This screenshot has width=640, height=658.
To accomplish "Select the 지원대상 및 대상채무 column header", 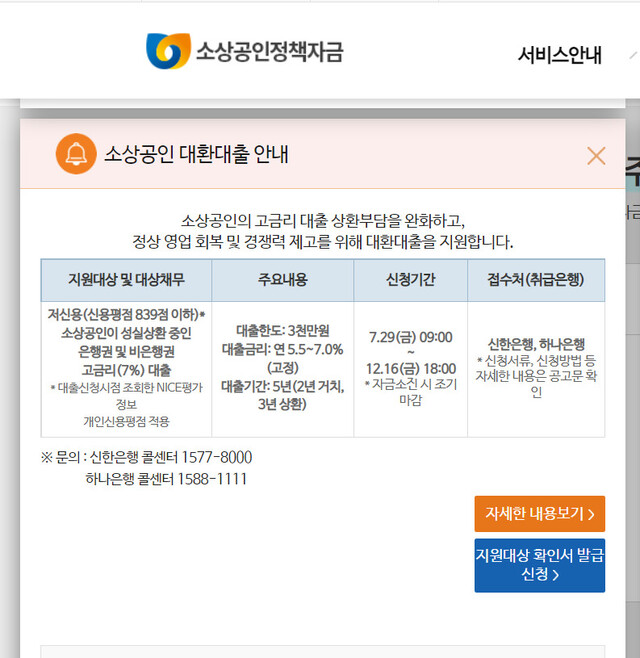I will 126,280.
